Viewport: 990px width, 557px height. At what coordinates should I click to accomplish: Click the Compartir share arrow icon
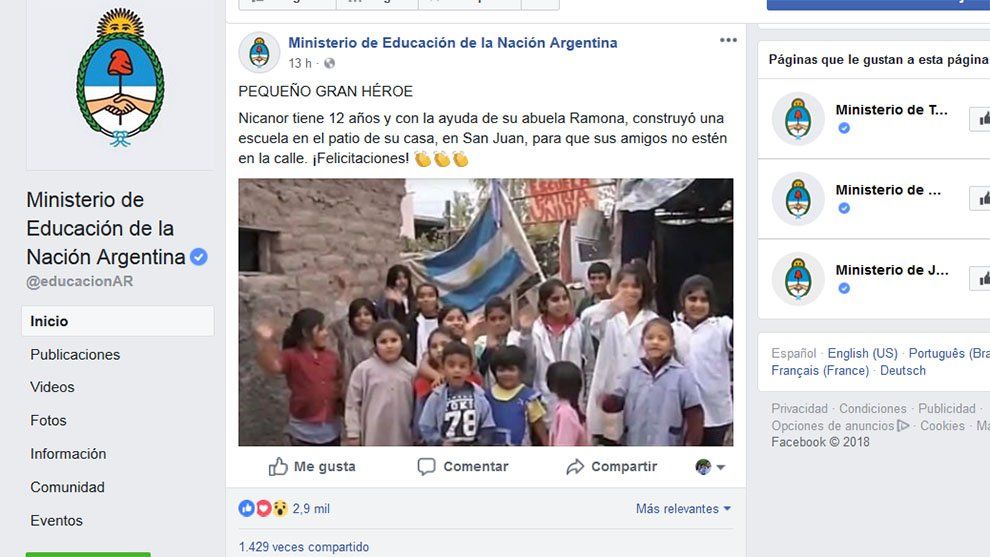click(575, 467)
